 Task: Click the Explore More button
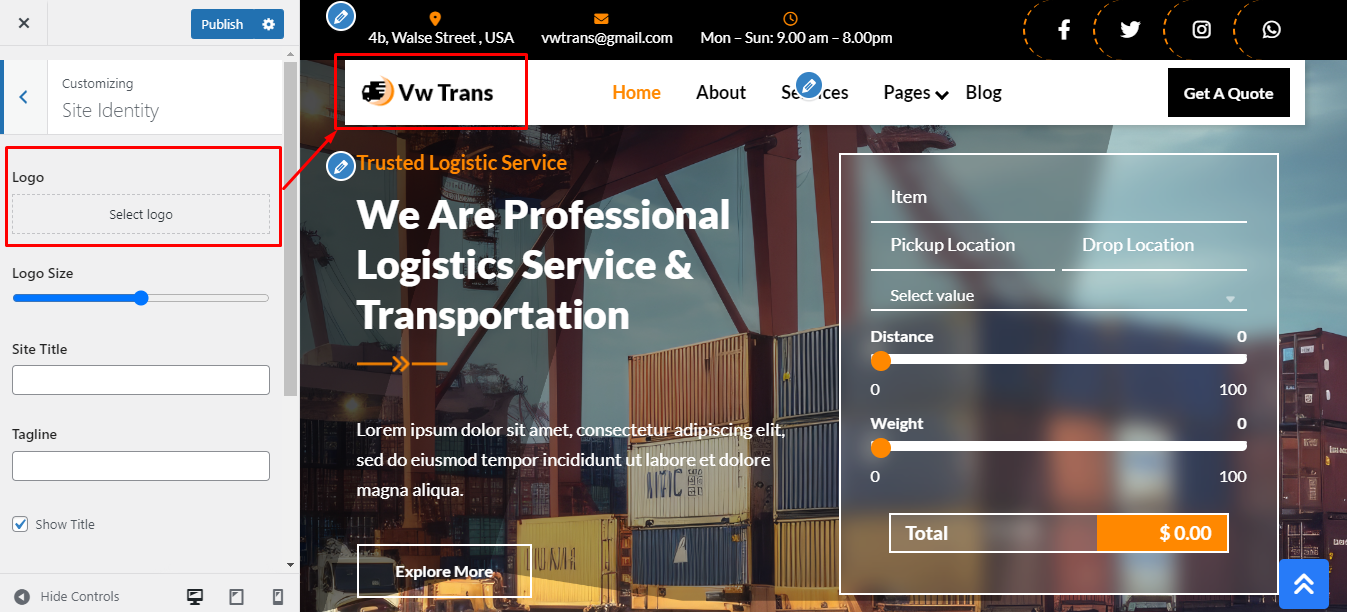click(x=444, y=571)
